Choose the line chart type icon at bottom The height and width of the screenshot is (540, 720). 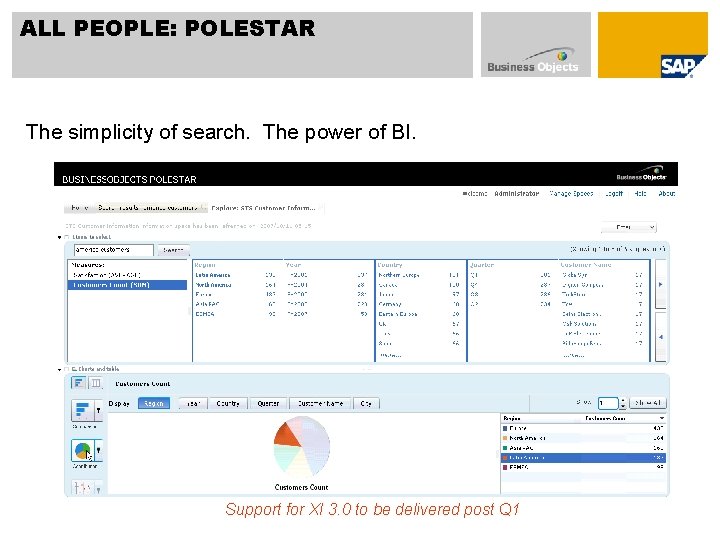tap(82, 488)
